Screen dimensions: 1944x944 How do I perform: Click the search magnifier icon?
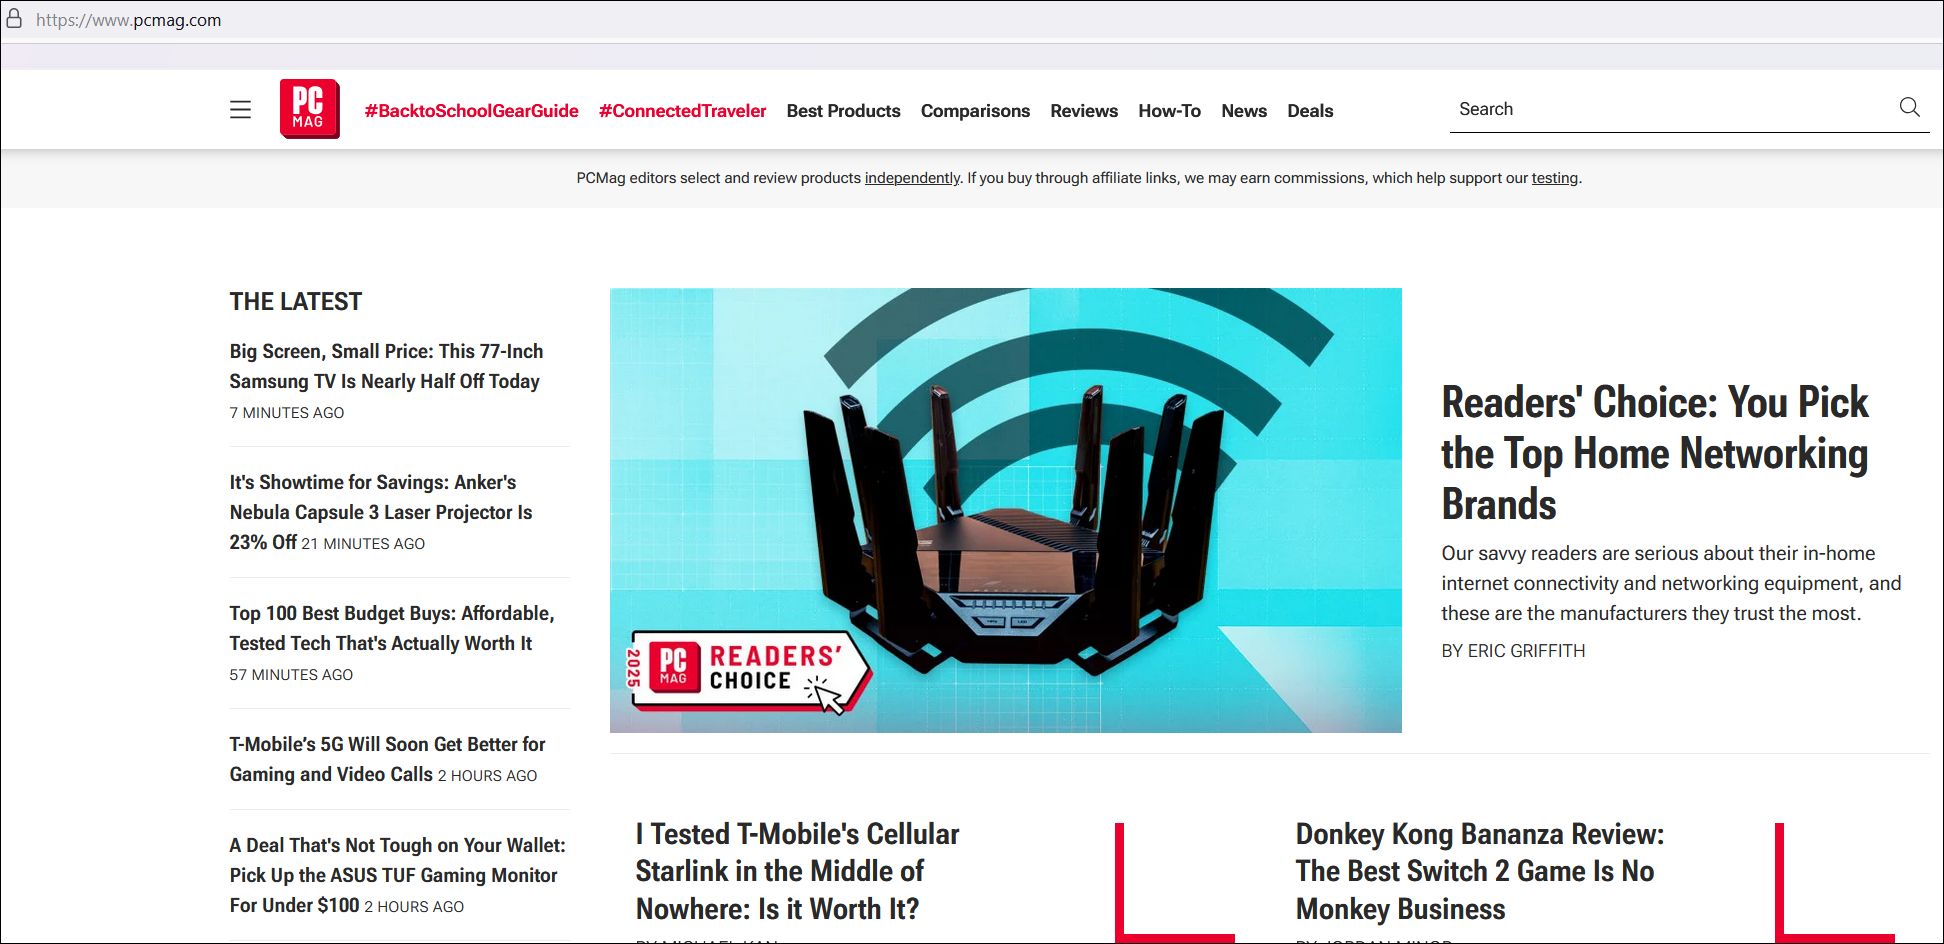(1909, 107)
